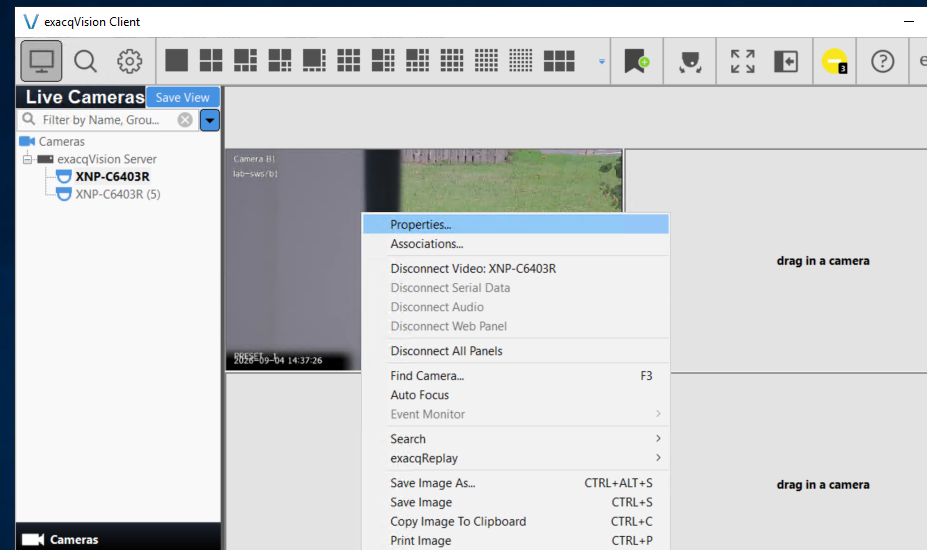Choose Save Image CTRL+S entry
927x550 pixels.
[516, 502]
